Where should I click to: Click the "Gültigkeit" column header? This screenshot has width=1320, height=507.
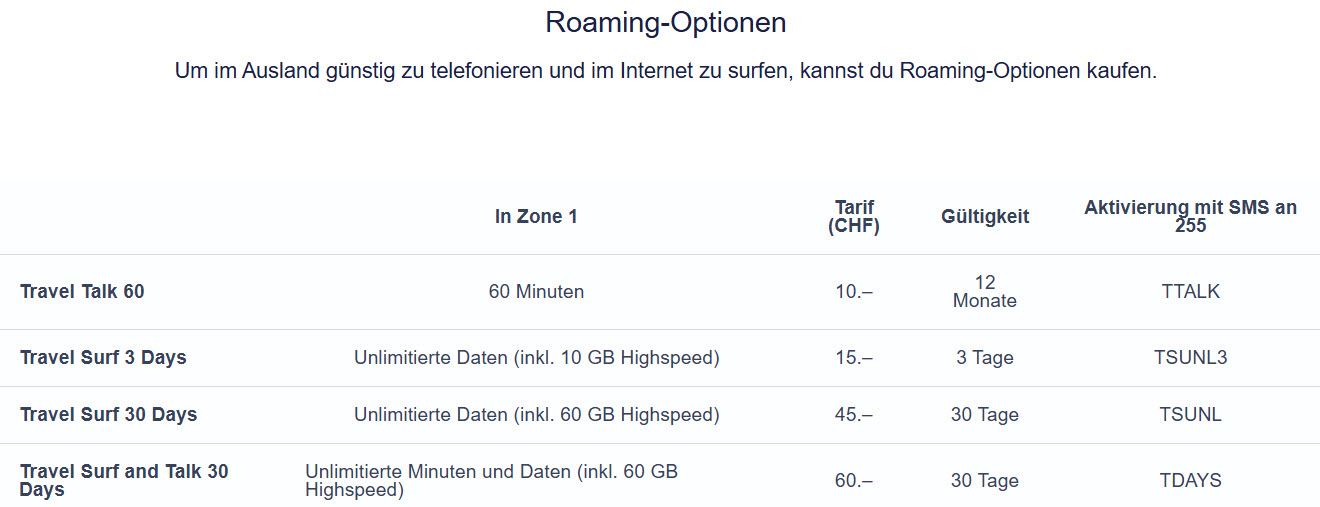(x=985, y=216)
